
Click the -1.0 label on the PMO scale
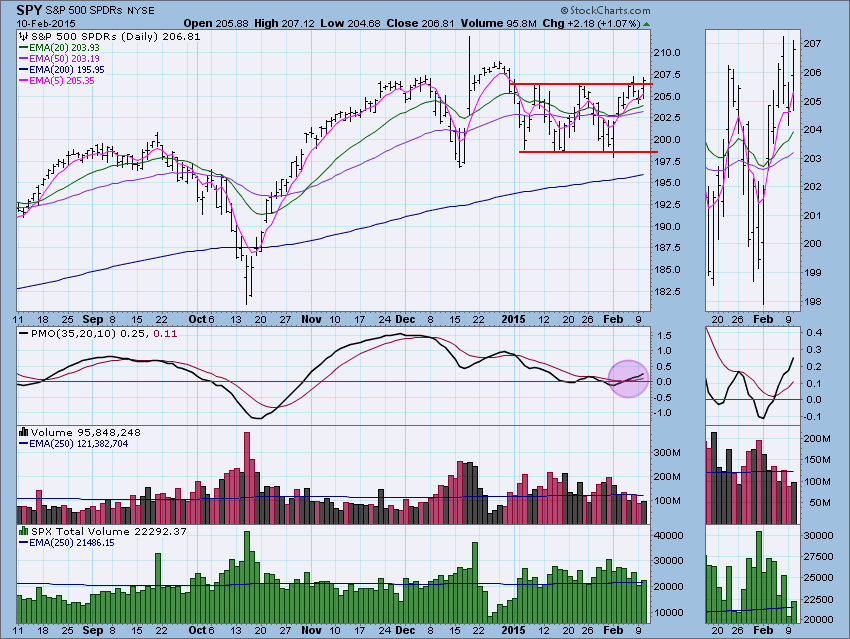pos(662,413)
